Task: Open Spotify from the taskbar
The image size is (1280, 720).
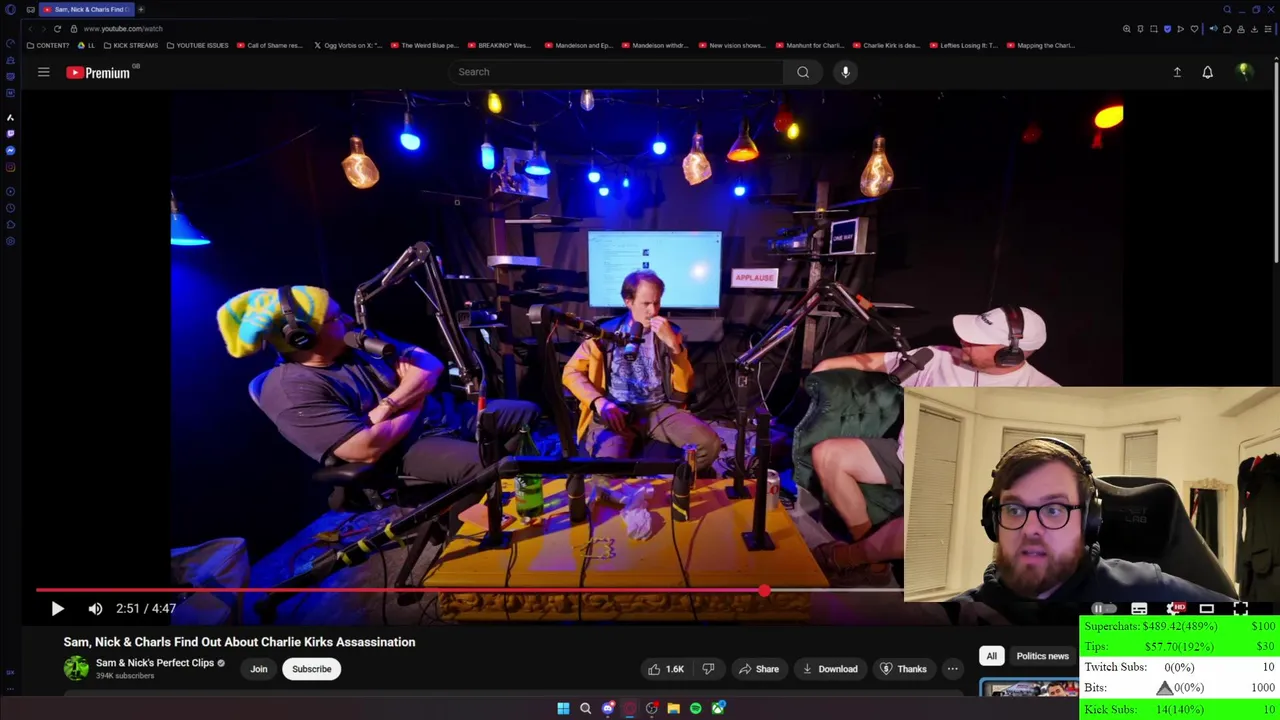Action: click(695, 709)
